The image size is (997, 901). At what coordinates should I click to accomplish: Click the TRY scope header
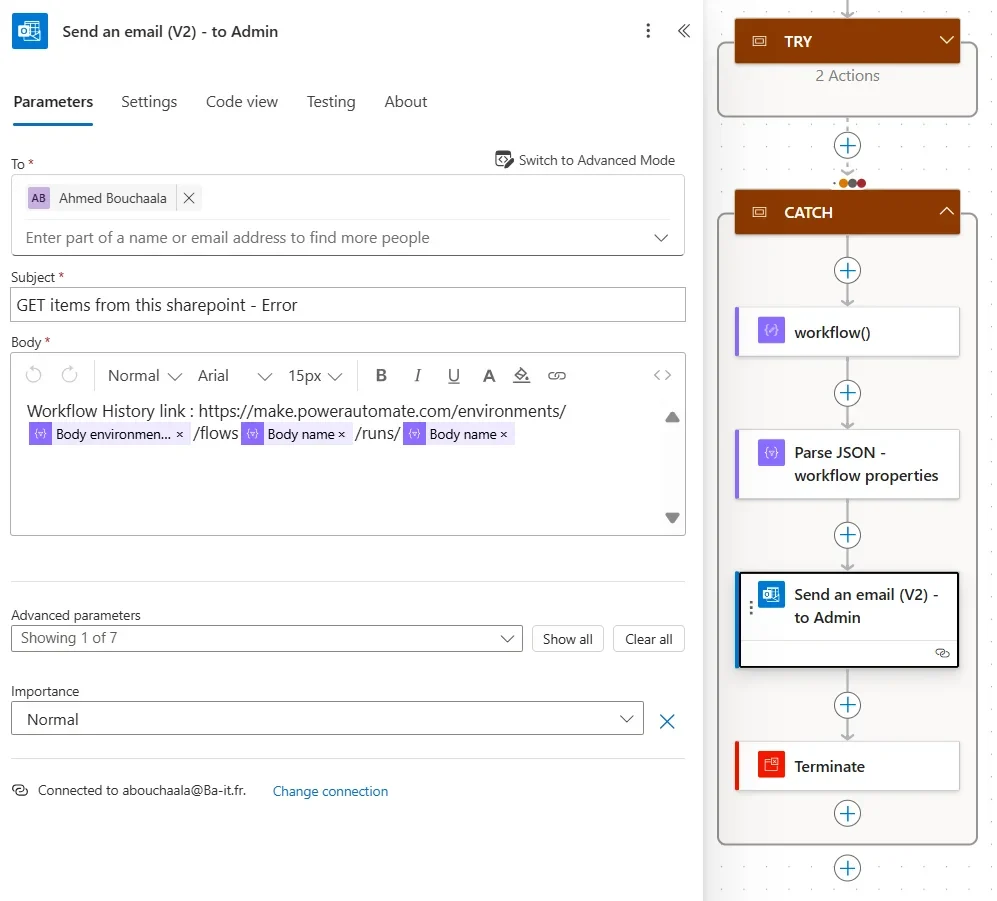point(847,41)
